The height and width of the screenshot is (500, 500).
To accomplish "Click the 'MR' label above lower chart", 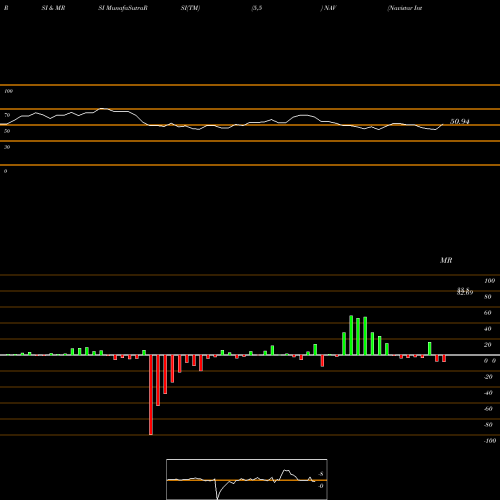I will (x=446, y=260).
